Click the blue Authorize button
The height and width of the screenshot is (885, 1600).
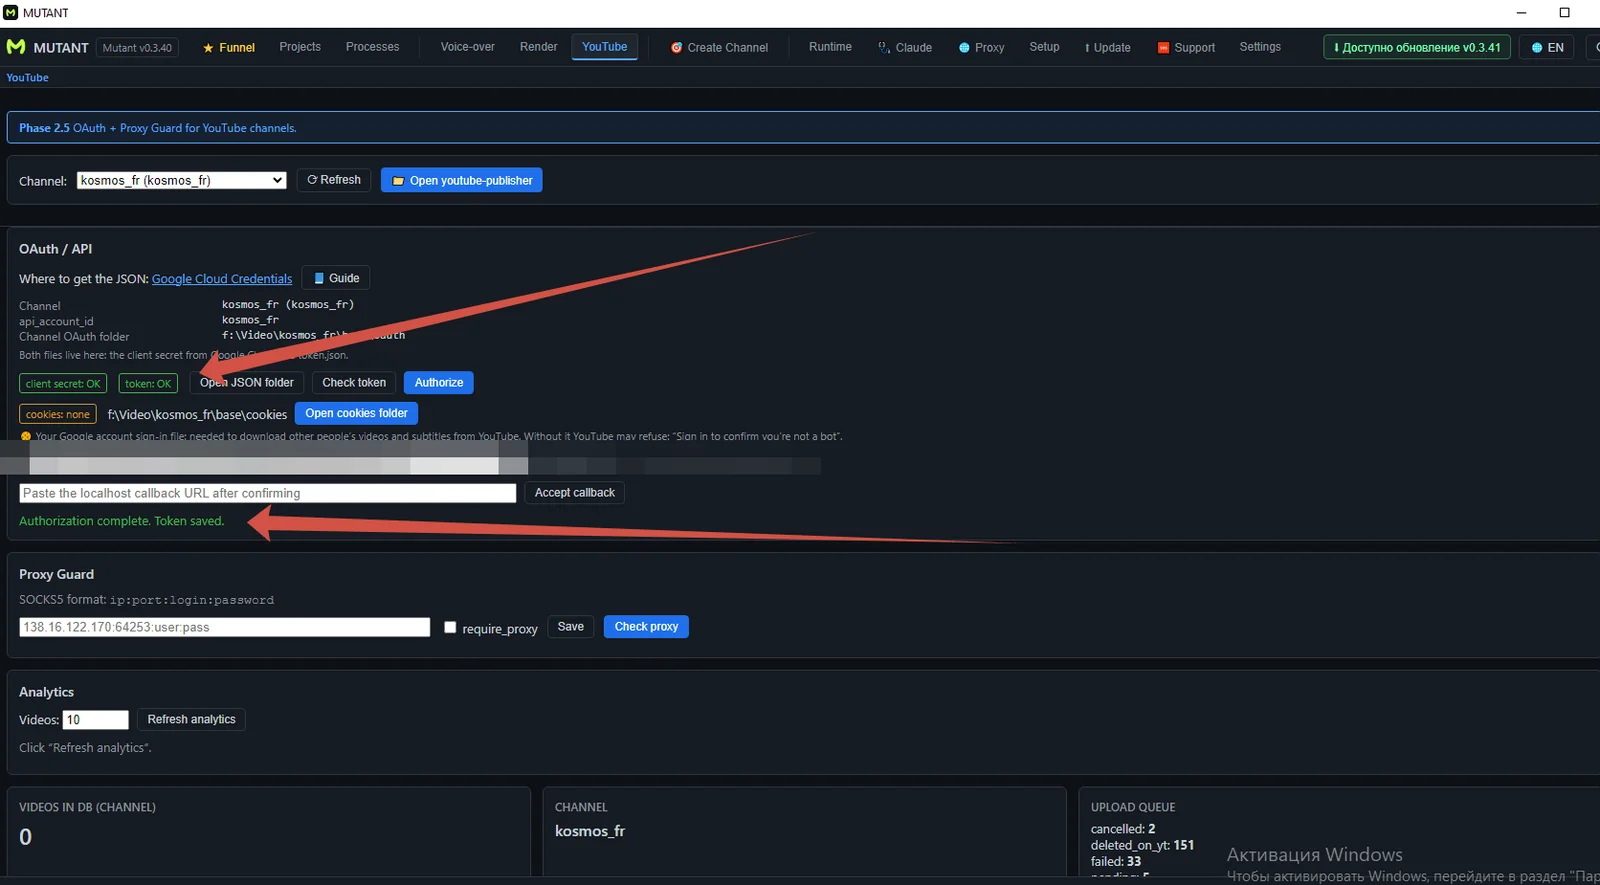(x=439, y=383)
